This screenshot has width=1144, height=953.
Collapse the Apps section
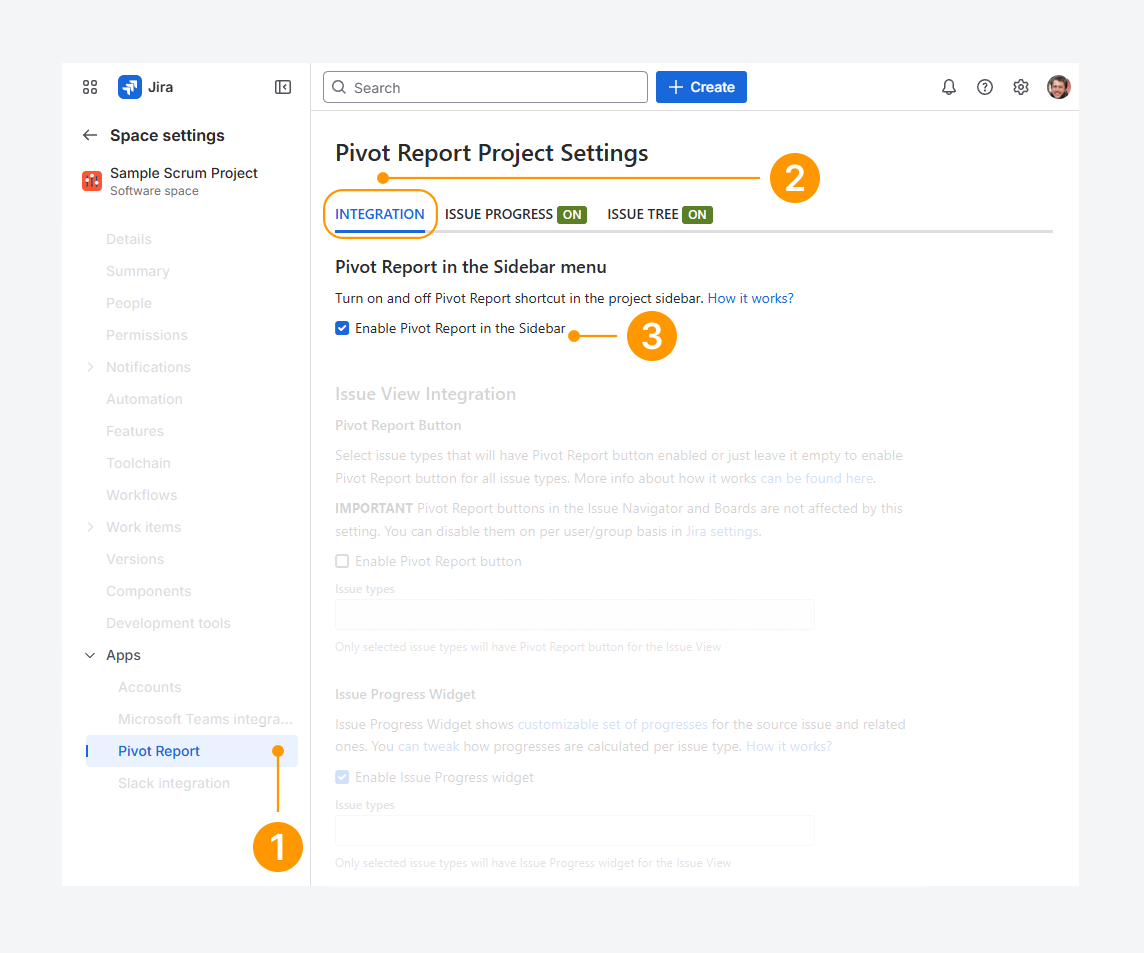[x=90, y=655]
